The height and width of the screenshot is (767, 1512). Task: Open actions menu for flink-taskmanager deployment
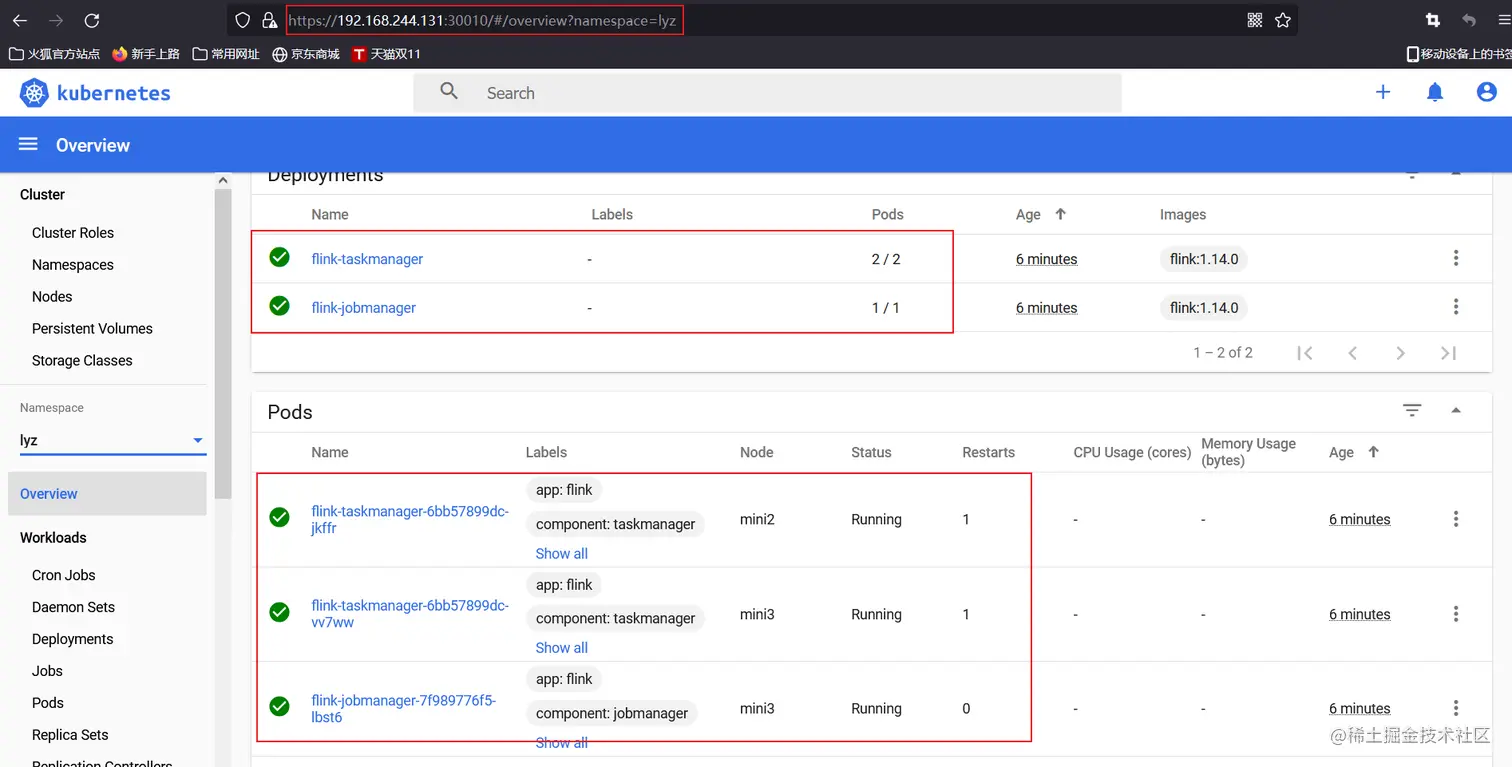point(1456,258)
